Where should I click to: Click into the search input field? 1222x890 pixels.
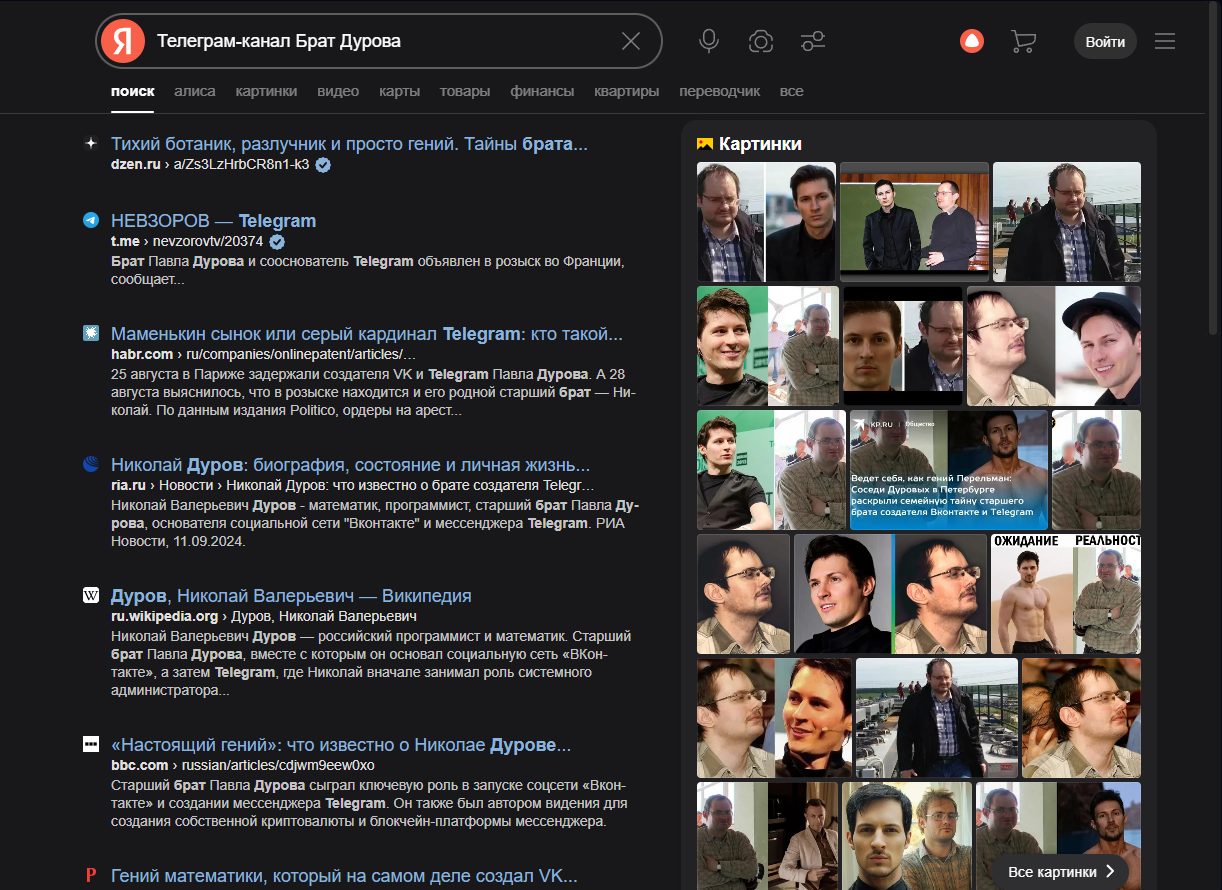pyautogui.click(x=380, y=41)
